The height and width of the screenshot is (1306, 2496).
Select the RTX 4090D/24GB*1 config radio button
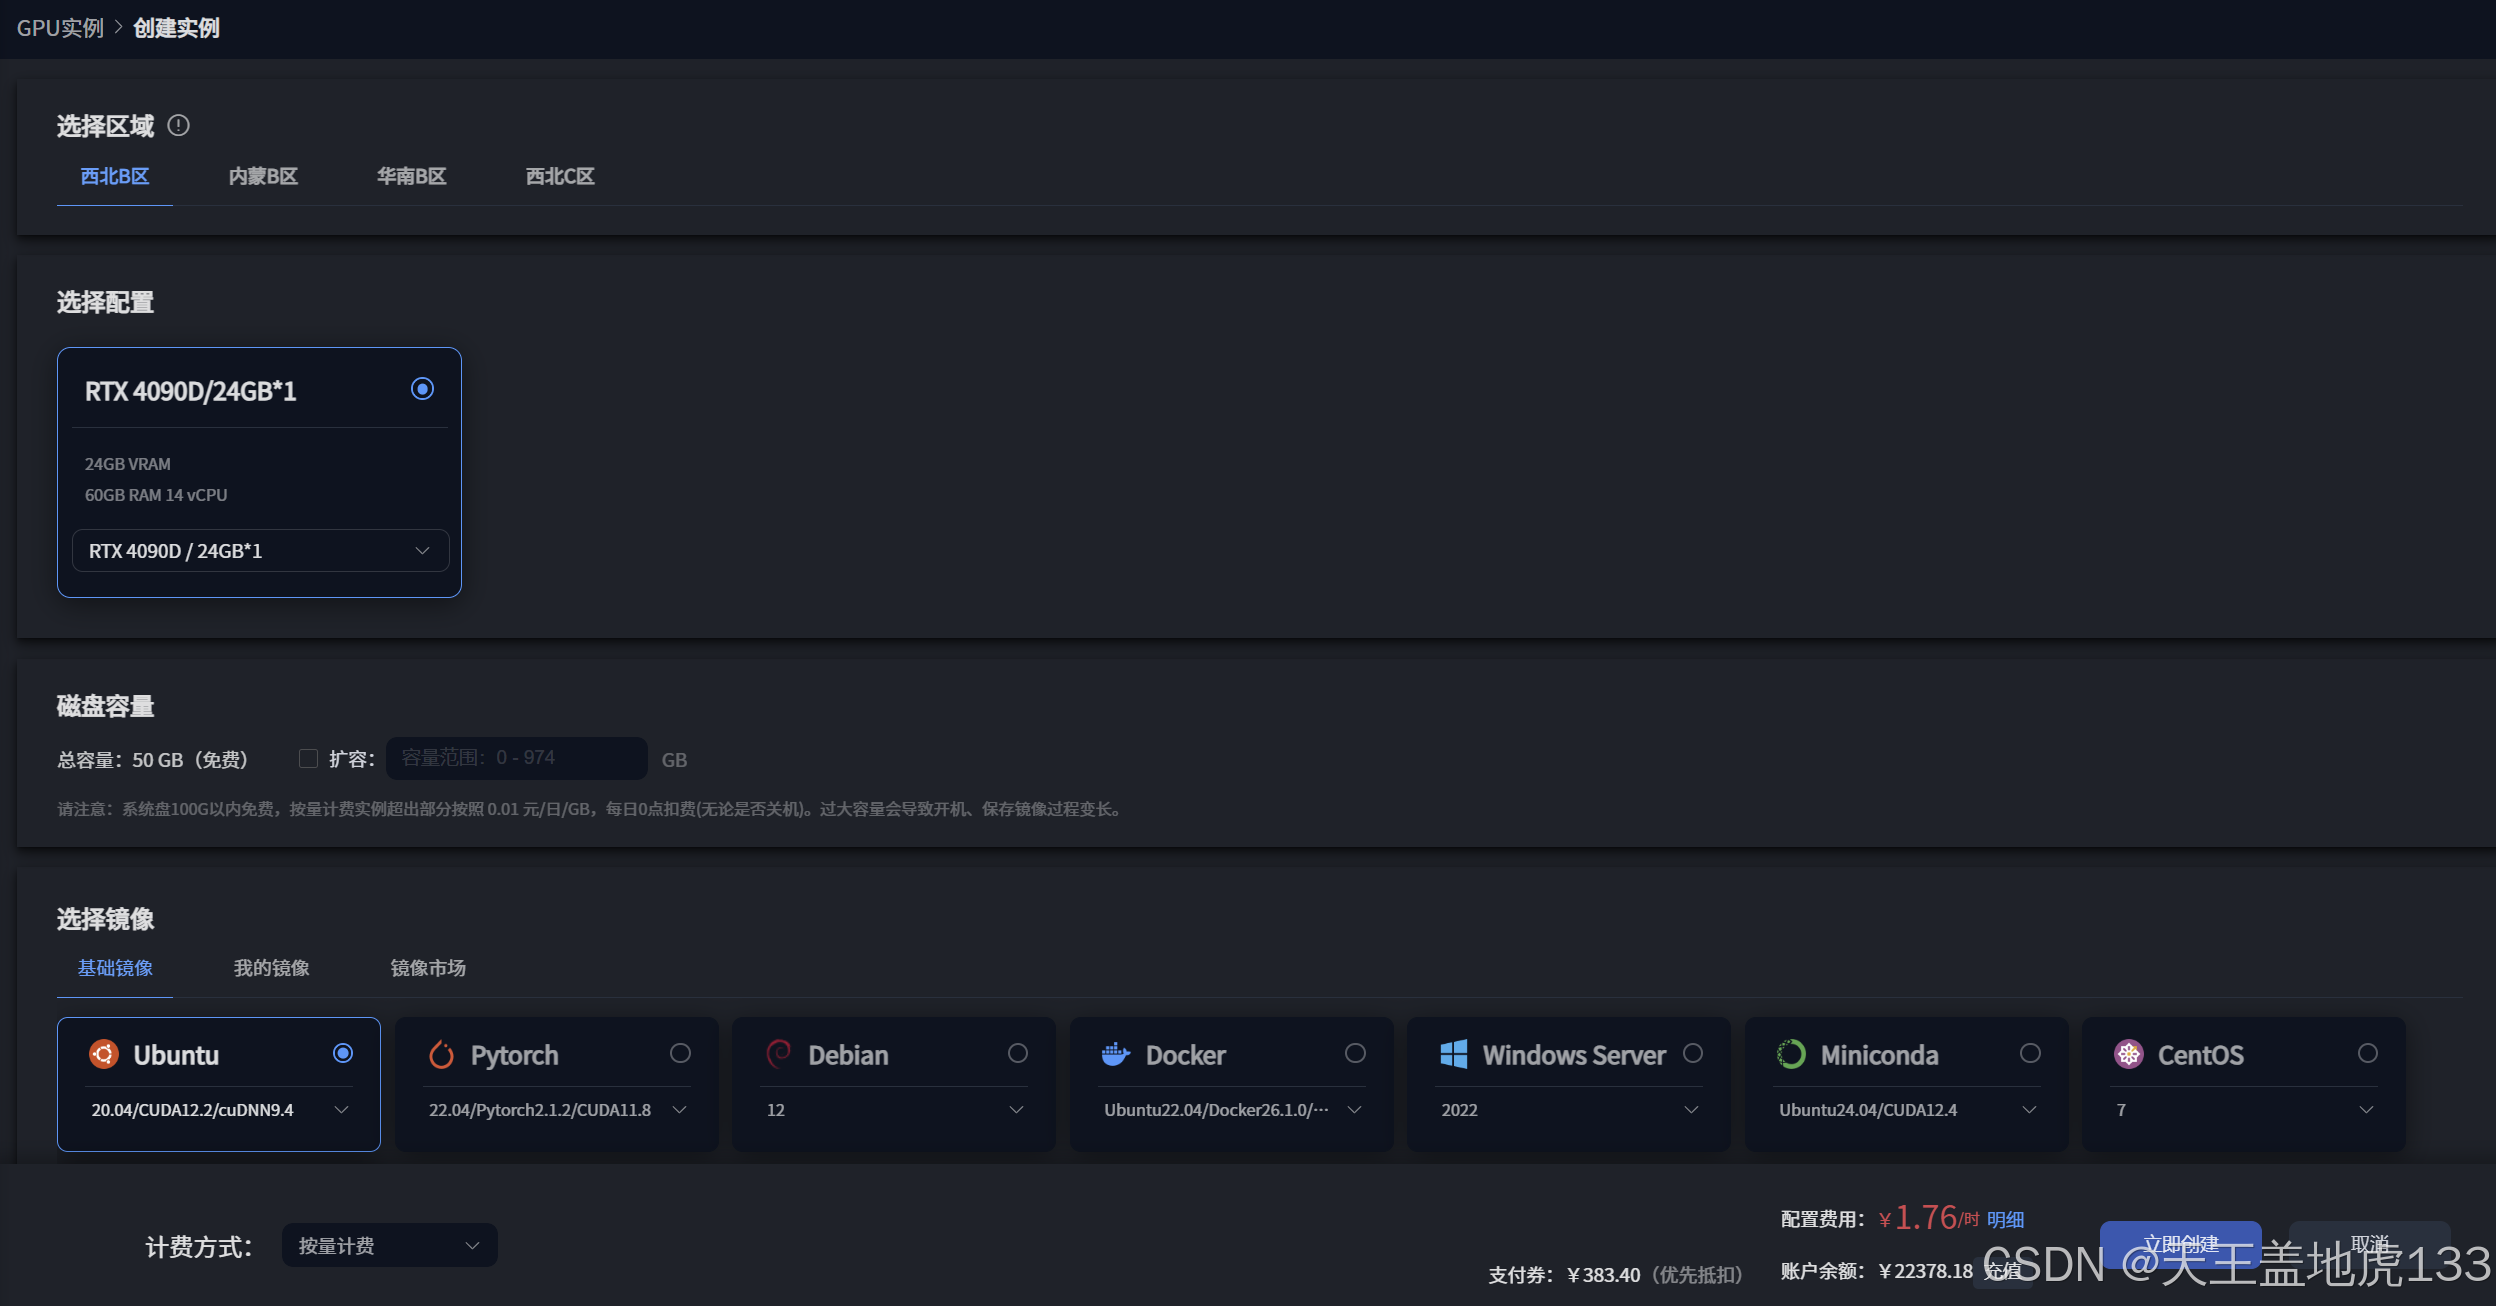tap(422, 389)
